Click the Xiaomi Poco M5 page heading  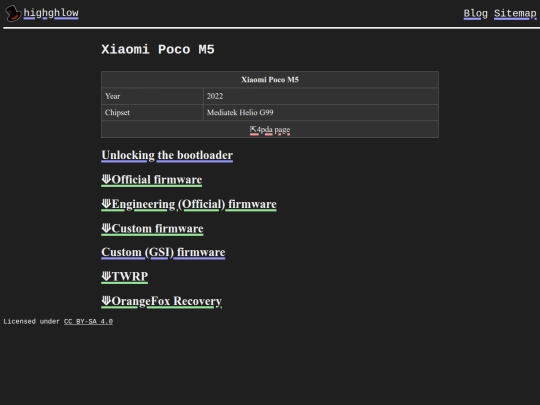click(x=158, y=50)
